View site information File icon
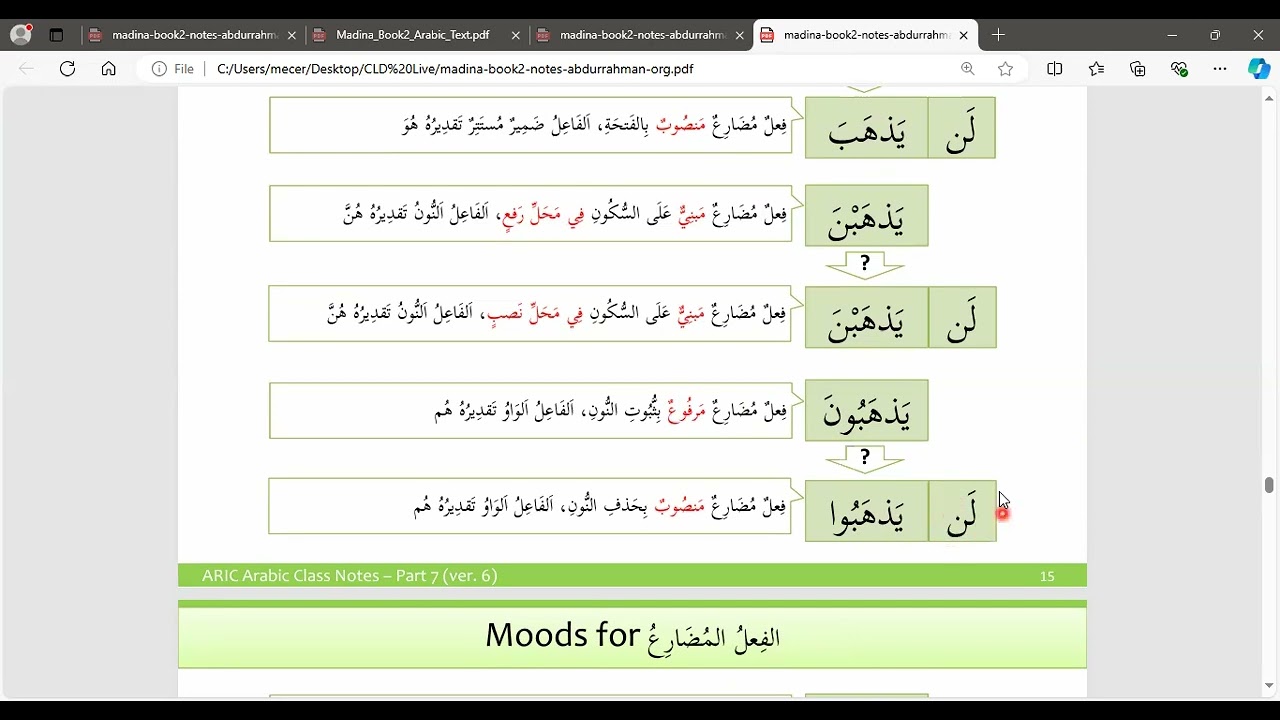The height and width of the screenshot is (720, 1280). (x=173, y=69)
